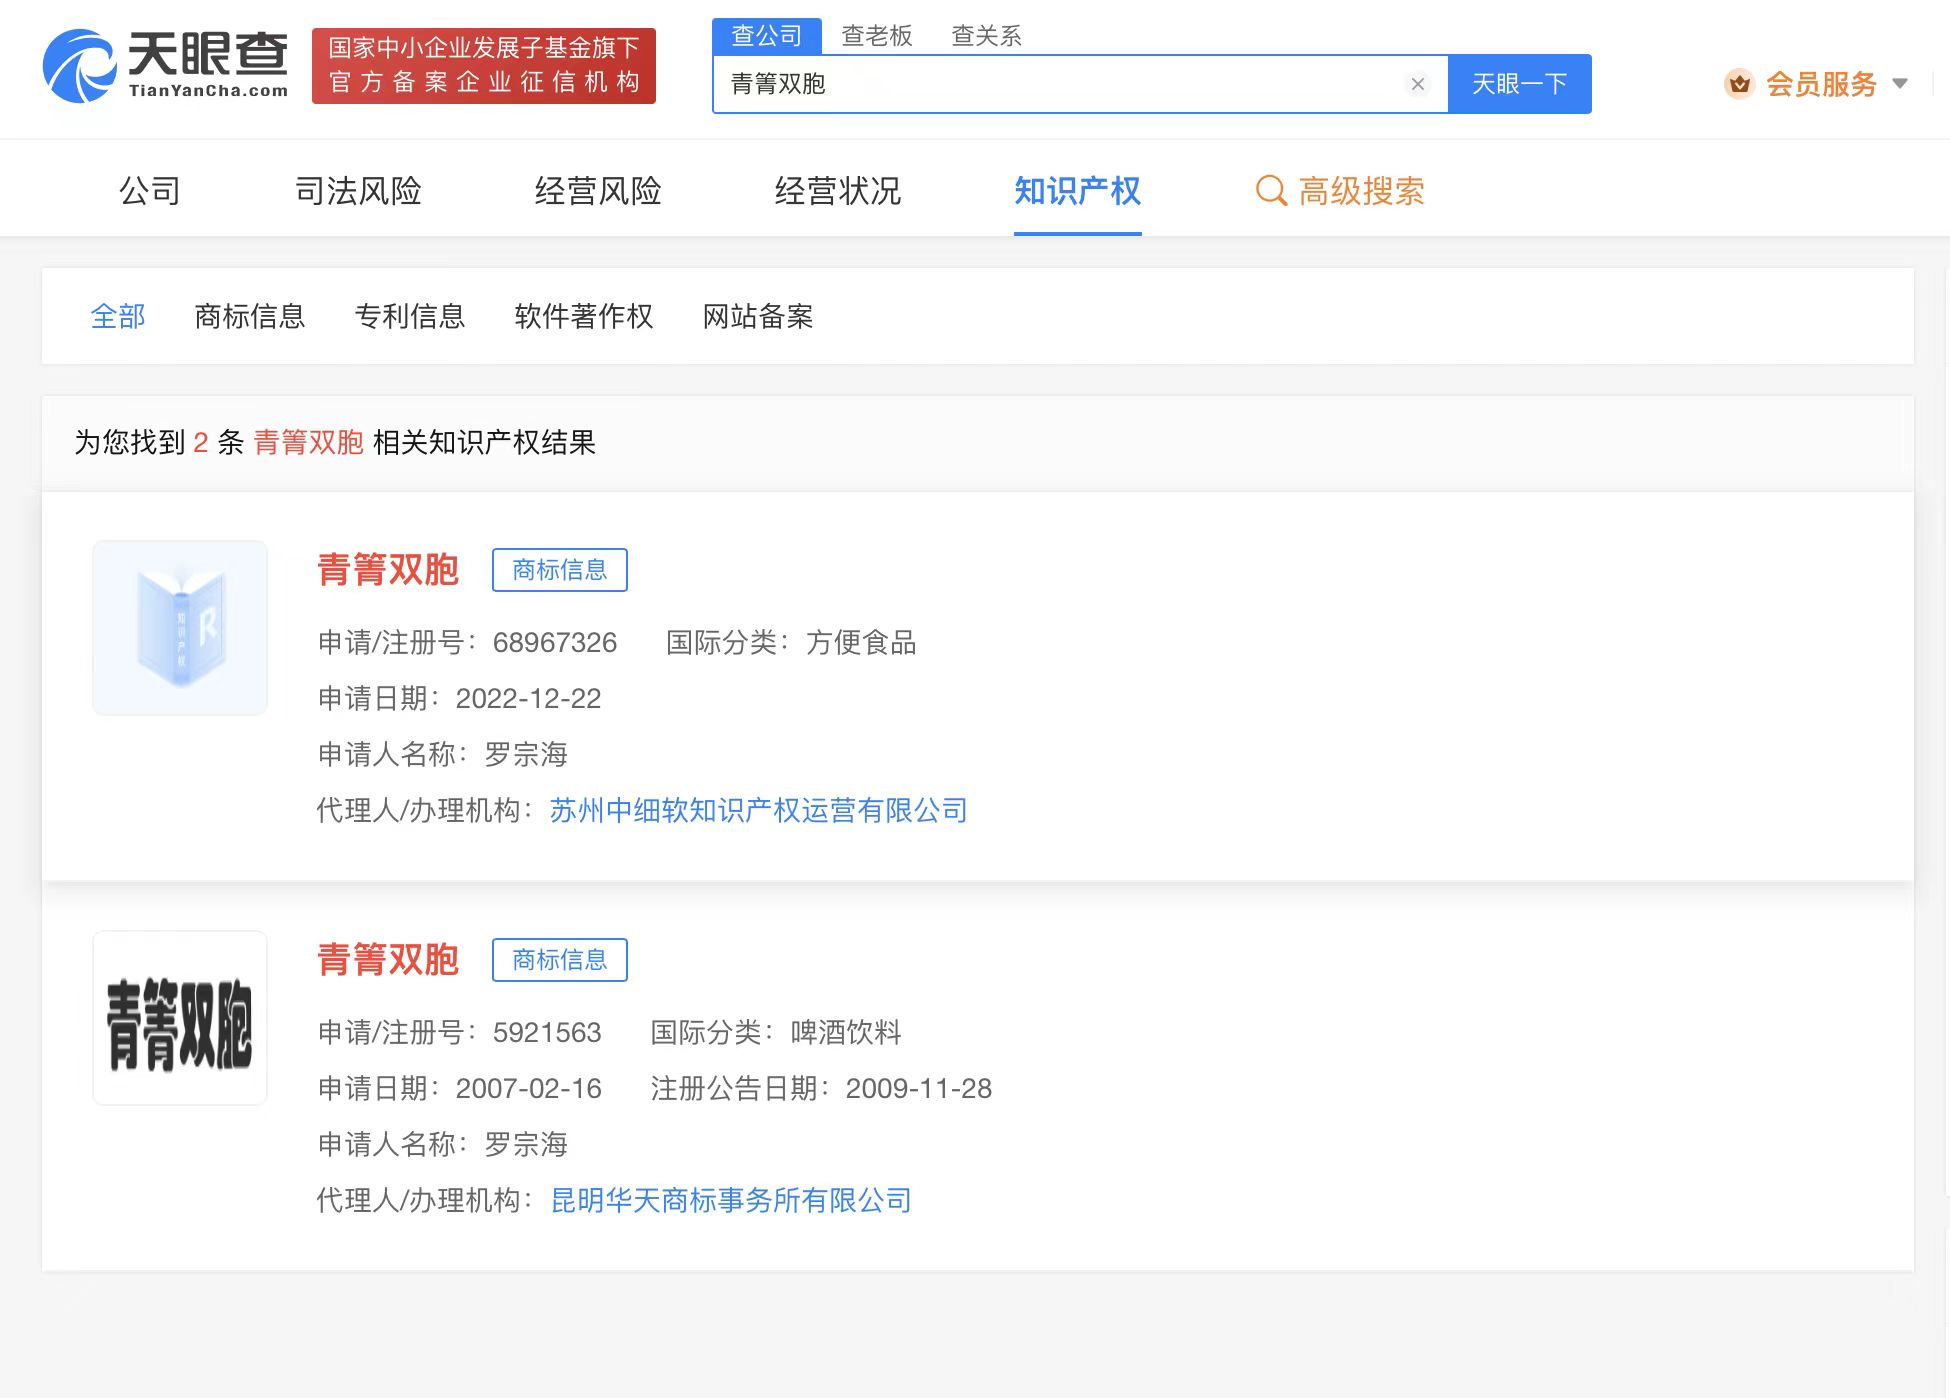1950x1398 pixels.
Task: Click application date 2007-02-16
Action: [528, 1088]
